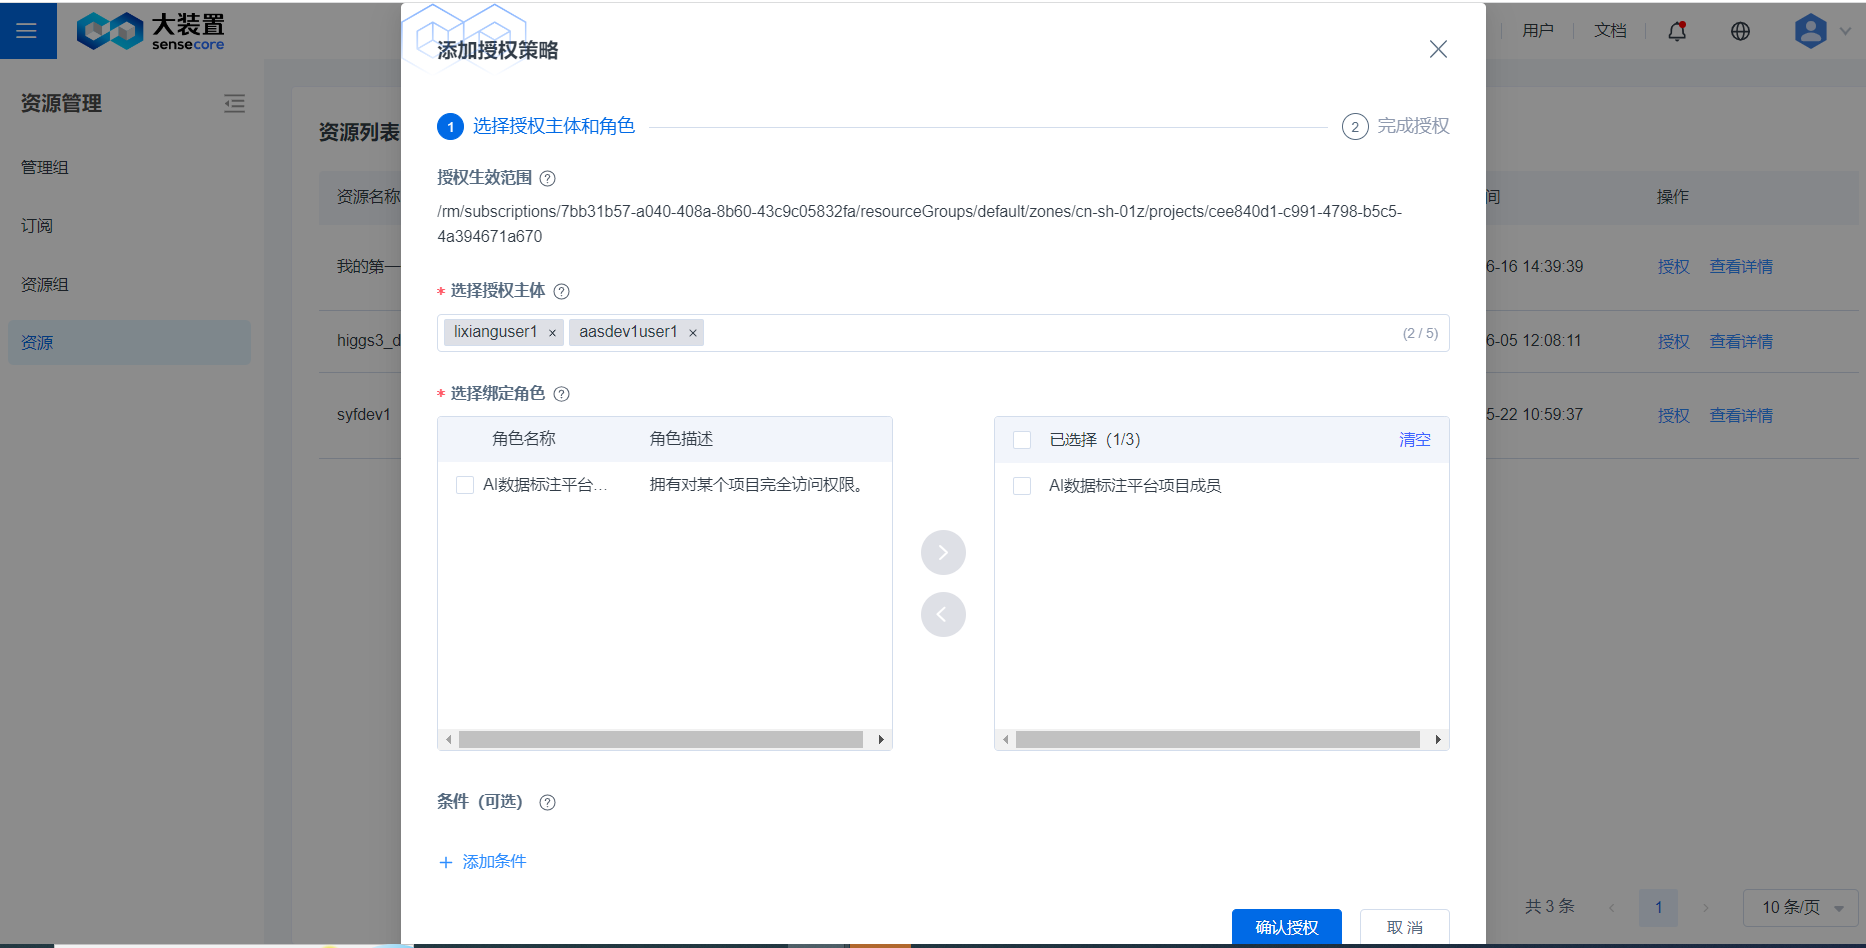Viewport: 1866px width, 948px height.
Task: Show help for 条件 (可选)
Action: tap(547, 802)
